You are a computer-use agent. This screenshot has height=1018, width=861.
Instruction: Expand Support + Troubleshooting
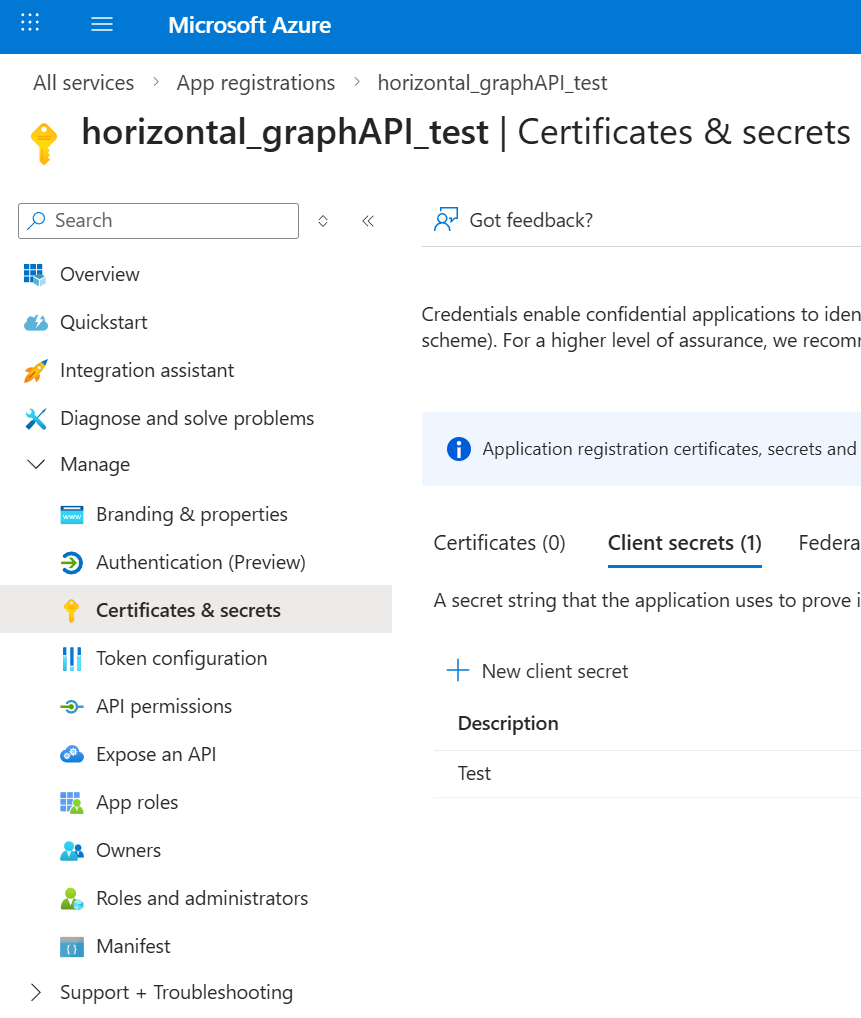(x=36, y=992)
